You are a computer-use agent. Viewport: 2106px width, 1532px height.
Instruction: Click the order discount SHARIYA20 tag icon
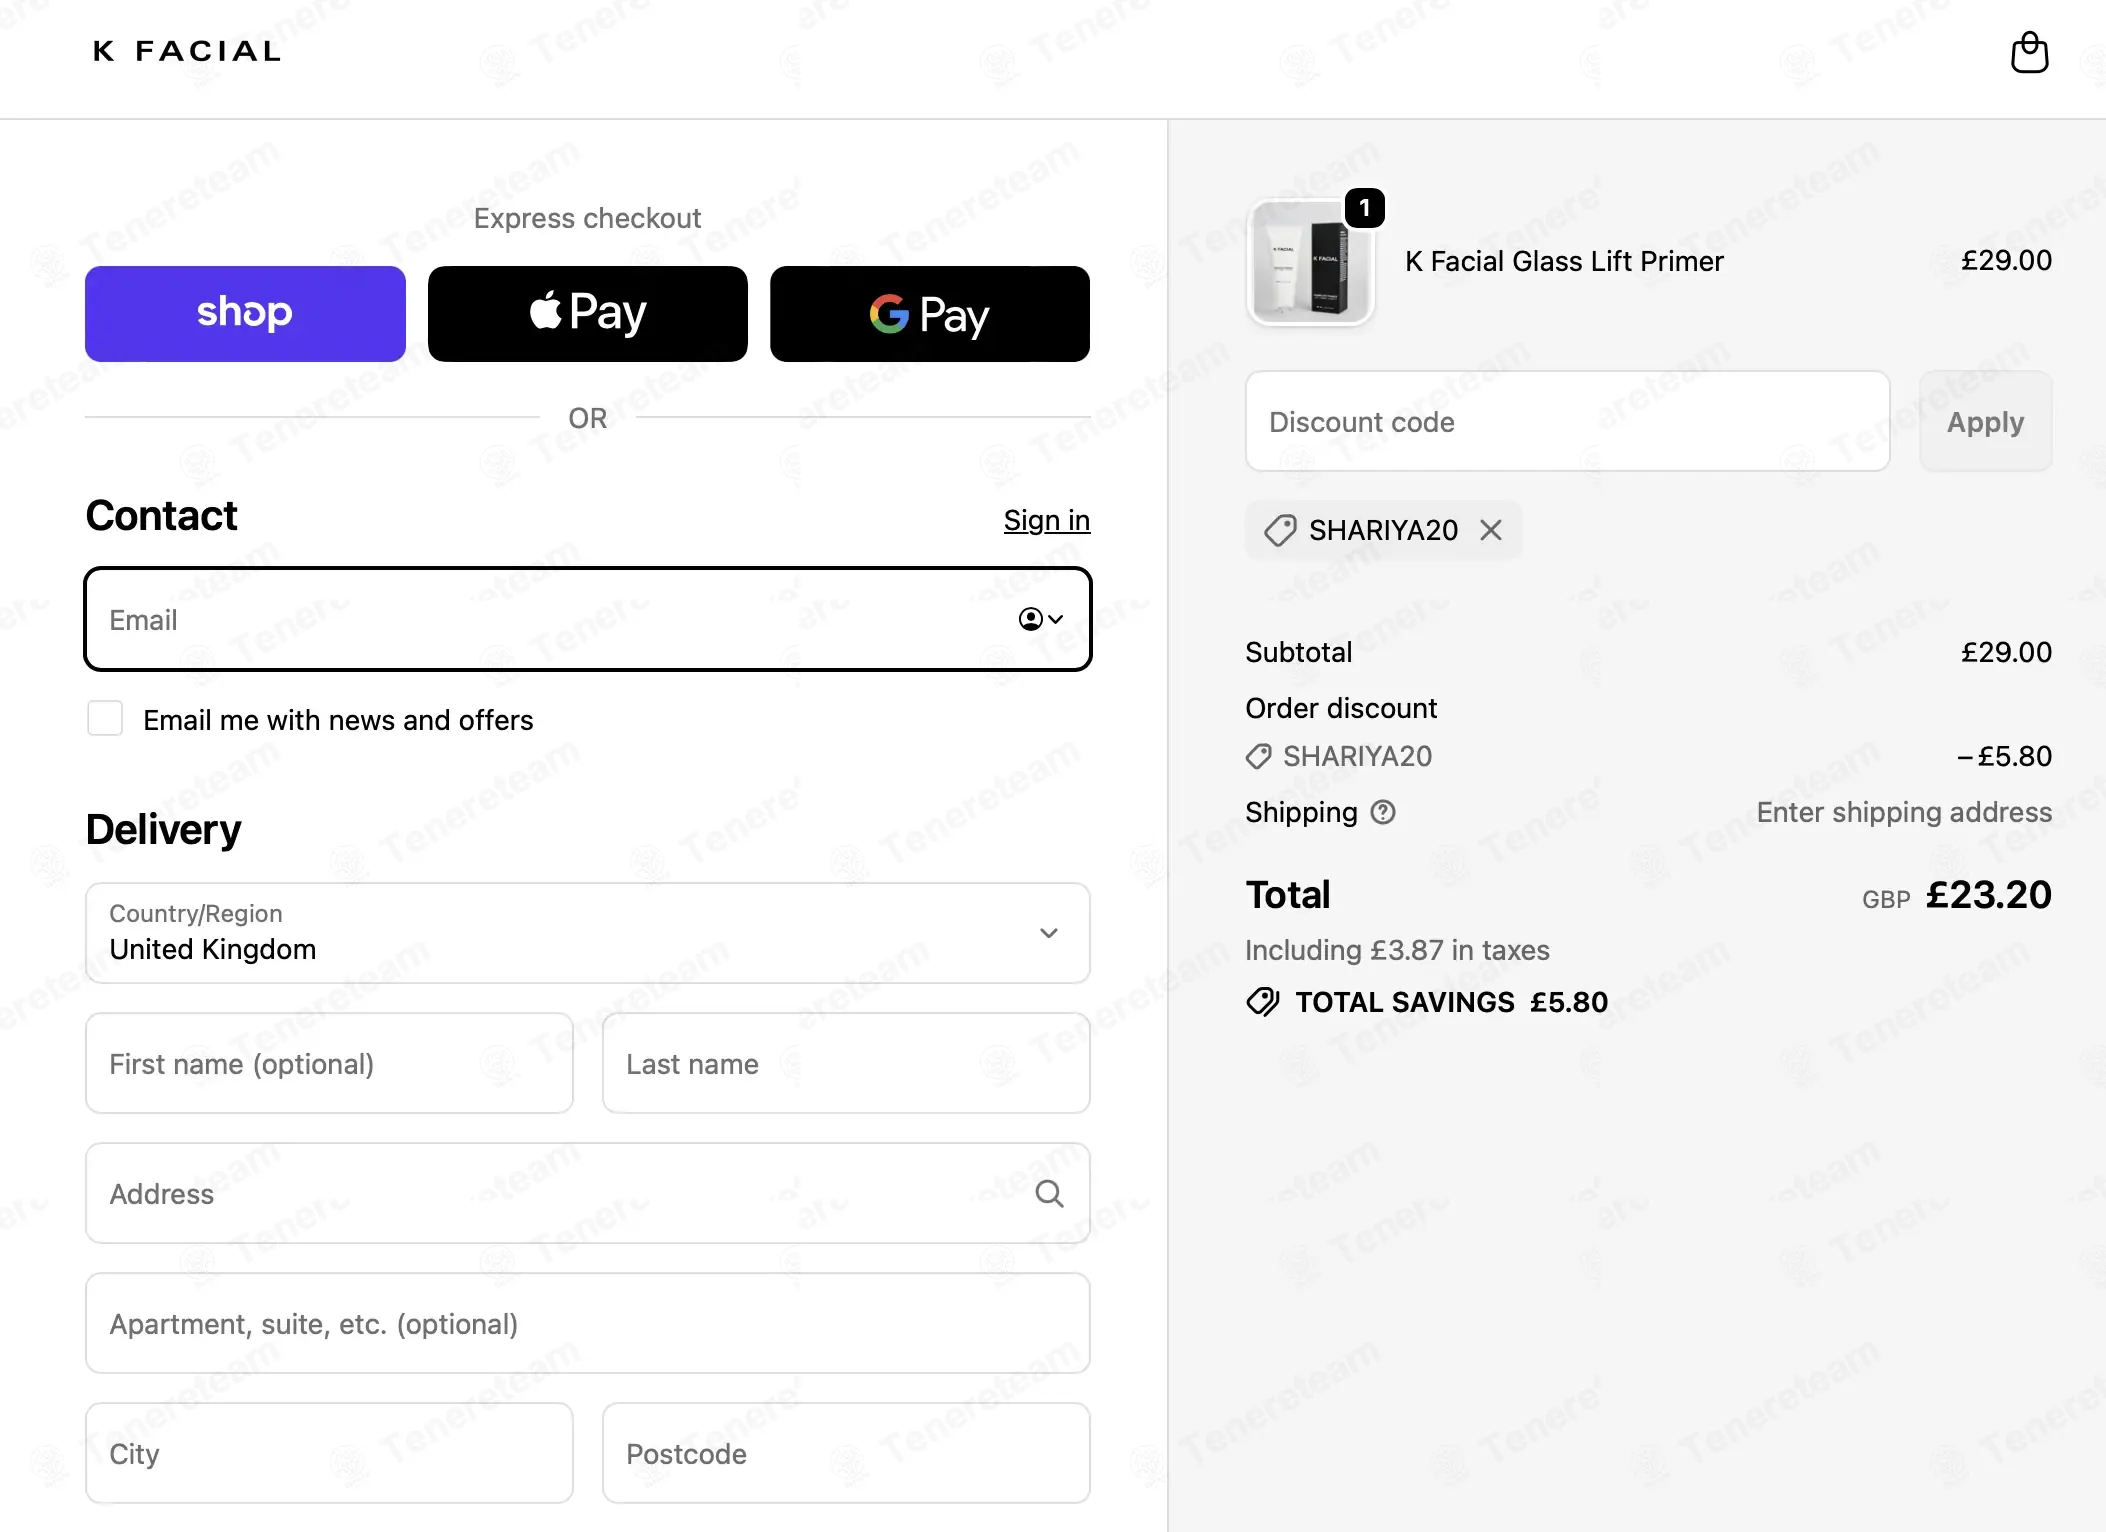coord(1258,756)
